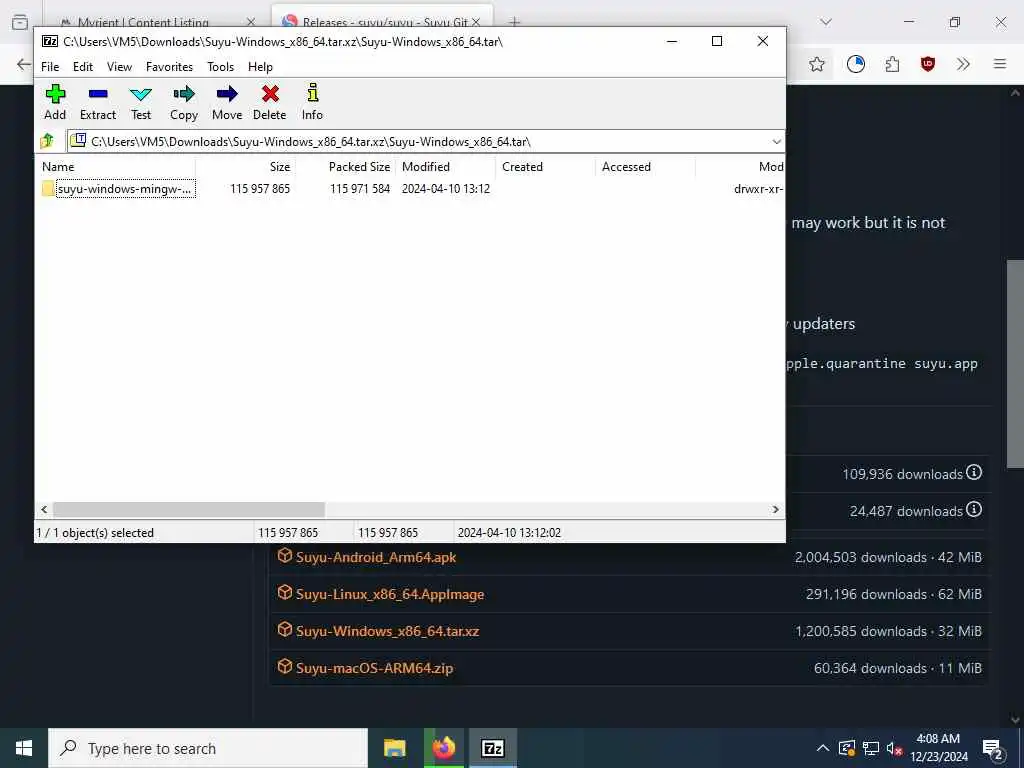Open the Firefox list all tabs dropdown
The height and width of the screenshot is (768, 1024).
[826, 22]
